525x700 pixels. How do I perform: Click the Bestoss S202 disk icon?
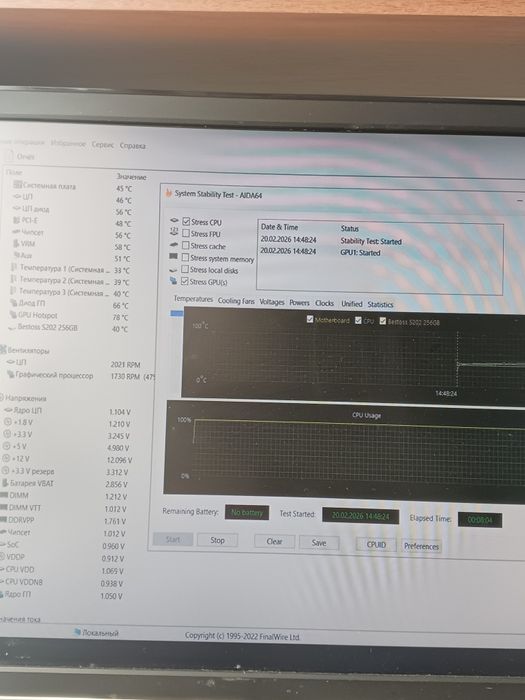coord(12,327)
